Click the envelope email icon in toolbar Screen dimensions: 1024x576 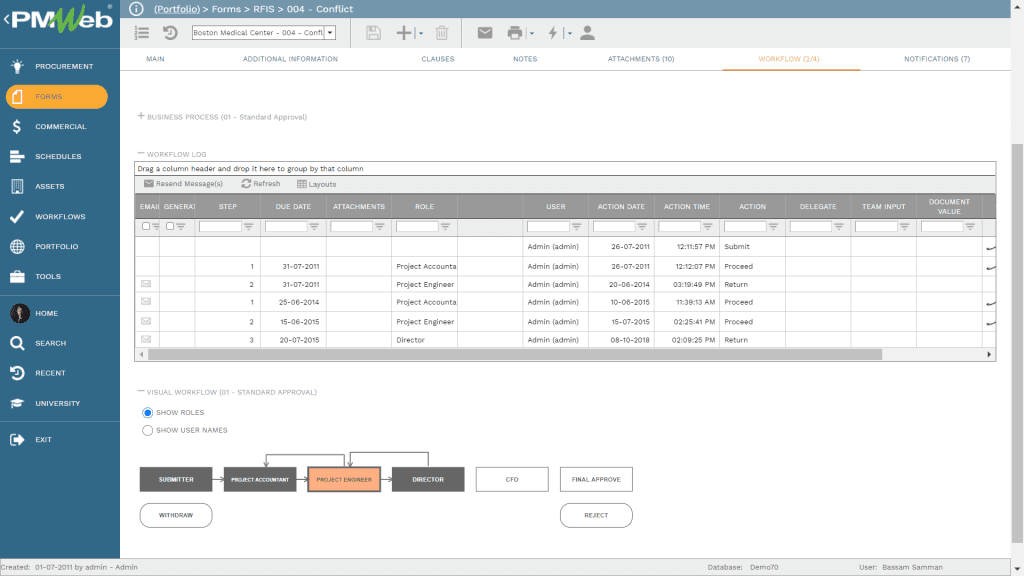point(485,33)
